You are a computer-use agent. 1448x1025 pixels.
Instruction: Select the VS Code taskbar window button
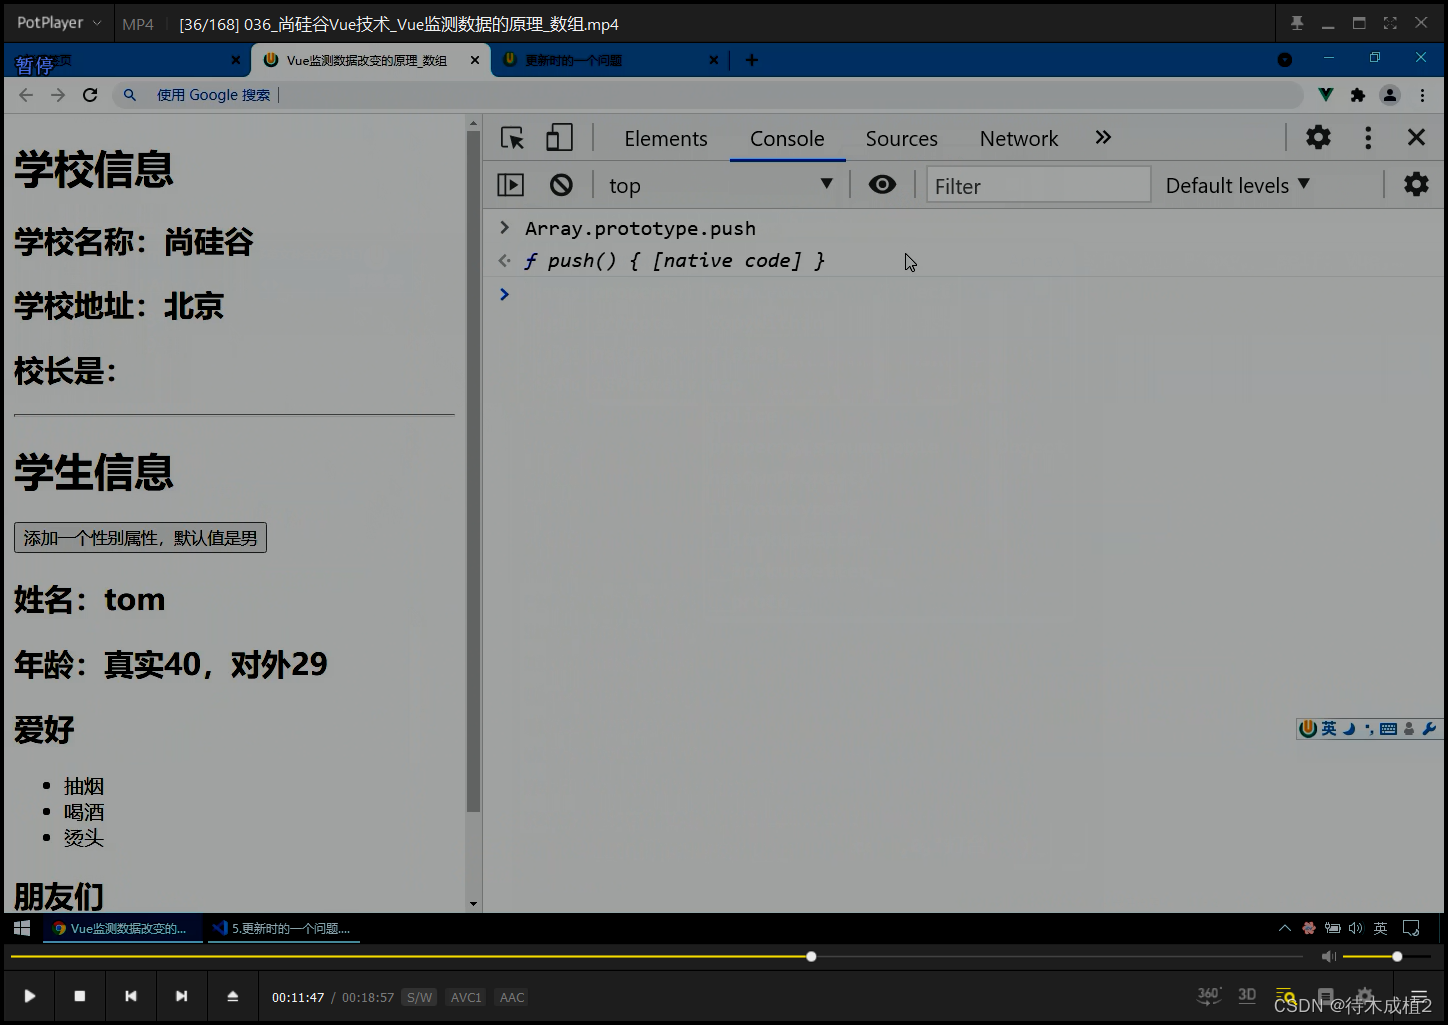click(284, 928)
